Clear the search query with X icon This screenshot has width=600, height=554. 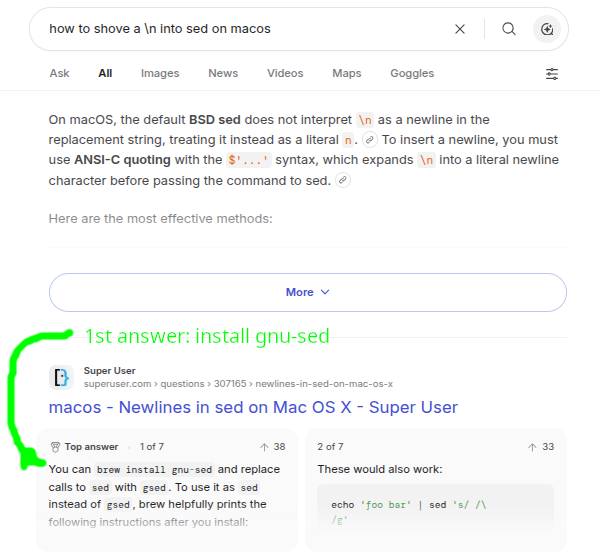click(x=460, y=29)
